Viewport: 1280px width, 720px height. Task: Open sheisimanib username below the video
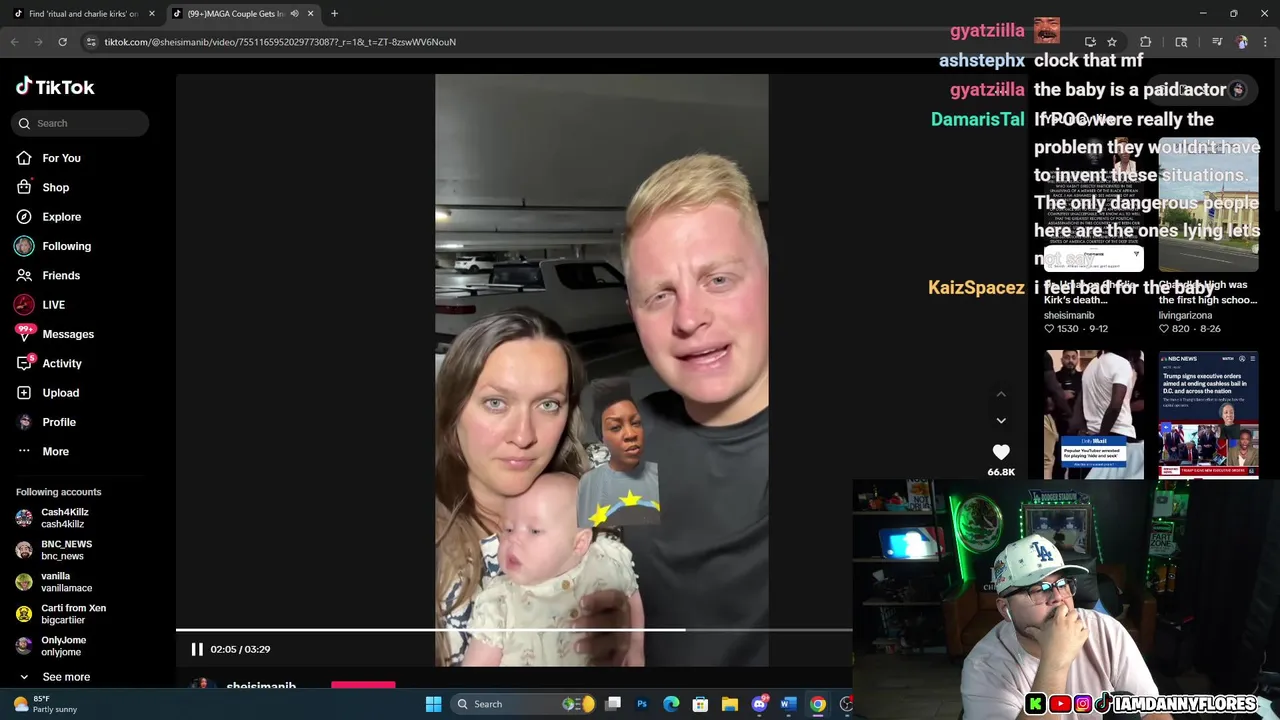point(261,687)
